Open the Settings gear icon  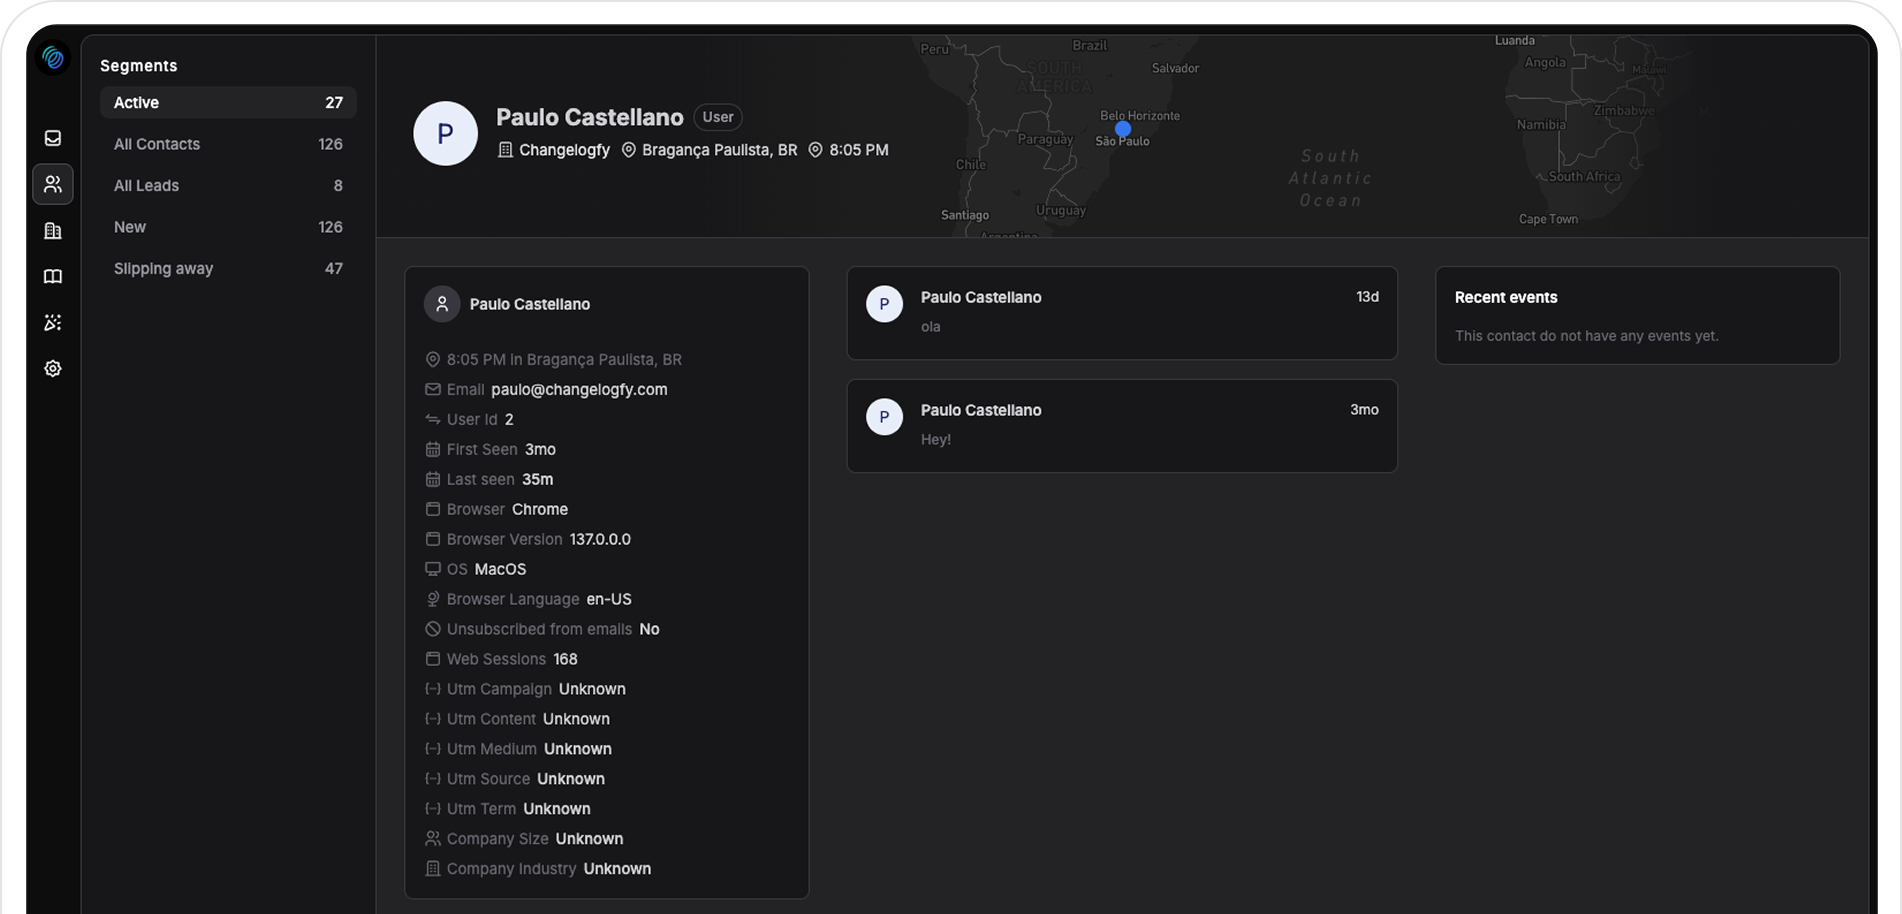point(53,369)
